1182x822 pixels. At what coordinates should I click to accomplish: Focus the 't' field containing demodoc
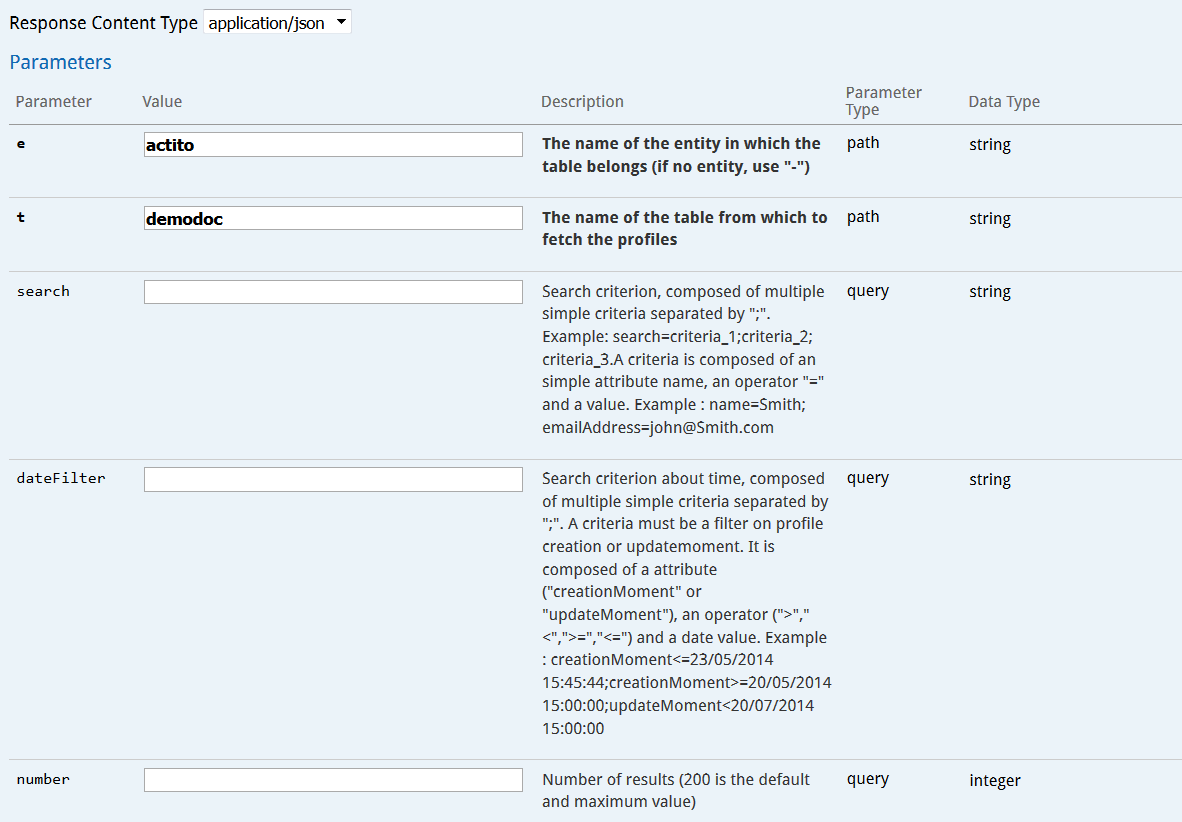coord(333,219)
